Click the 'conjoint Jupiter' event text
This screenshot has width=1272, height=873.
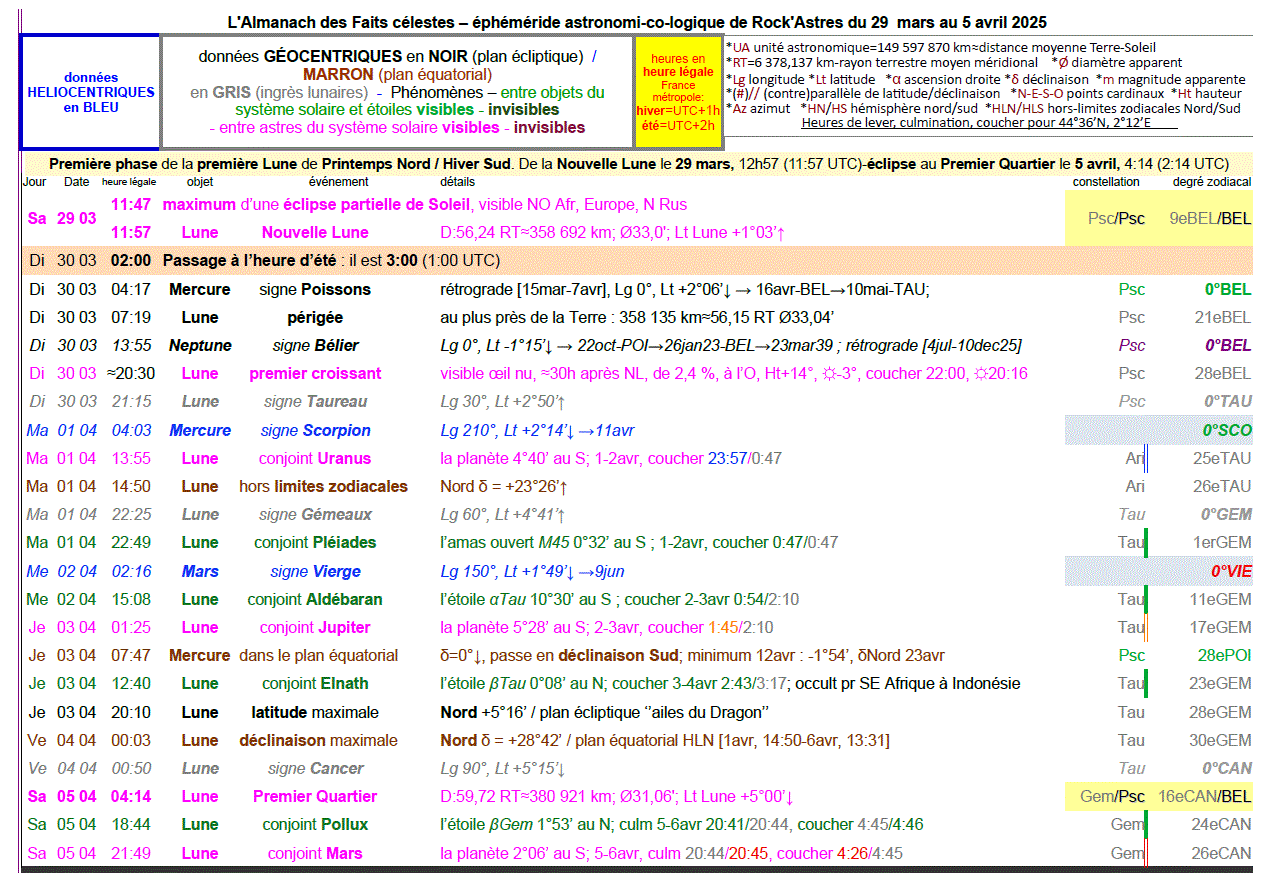(315, 628)
